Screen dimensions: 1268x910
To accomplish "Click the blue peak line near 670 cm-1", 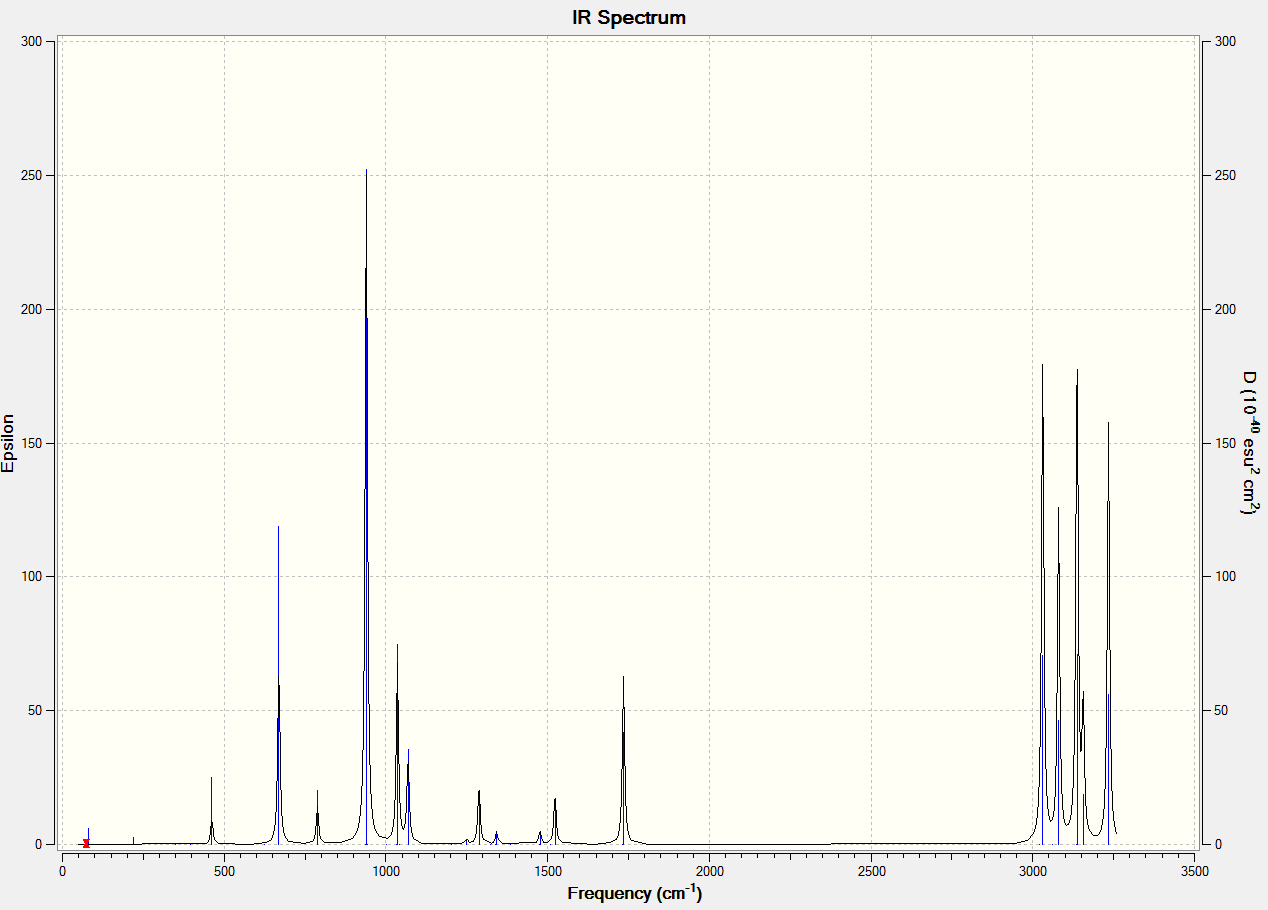I will pyautogui.click(x=278, y=685).
